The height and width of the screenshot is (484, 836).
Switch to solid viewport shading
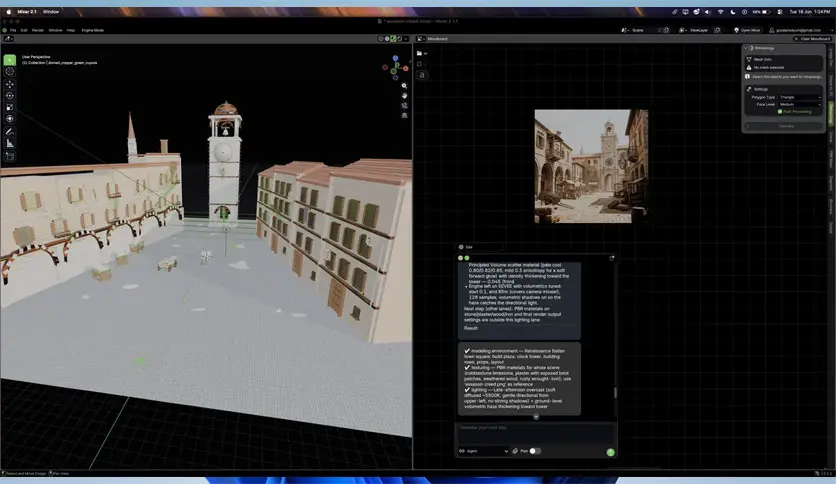click(x=387, y=39)
